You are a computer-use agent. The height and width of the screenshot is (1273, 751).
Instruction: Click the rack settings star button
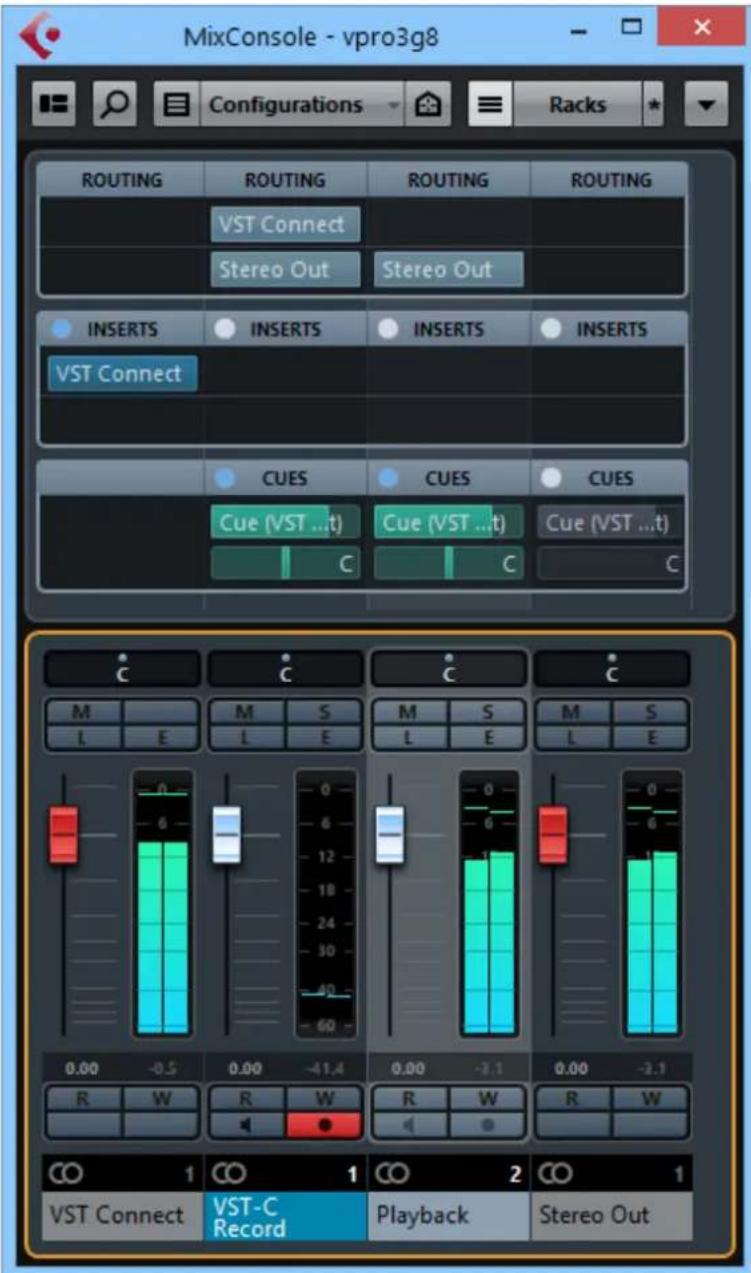(653, 105)
